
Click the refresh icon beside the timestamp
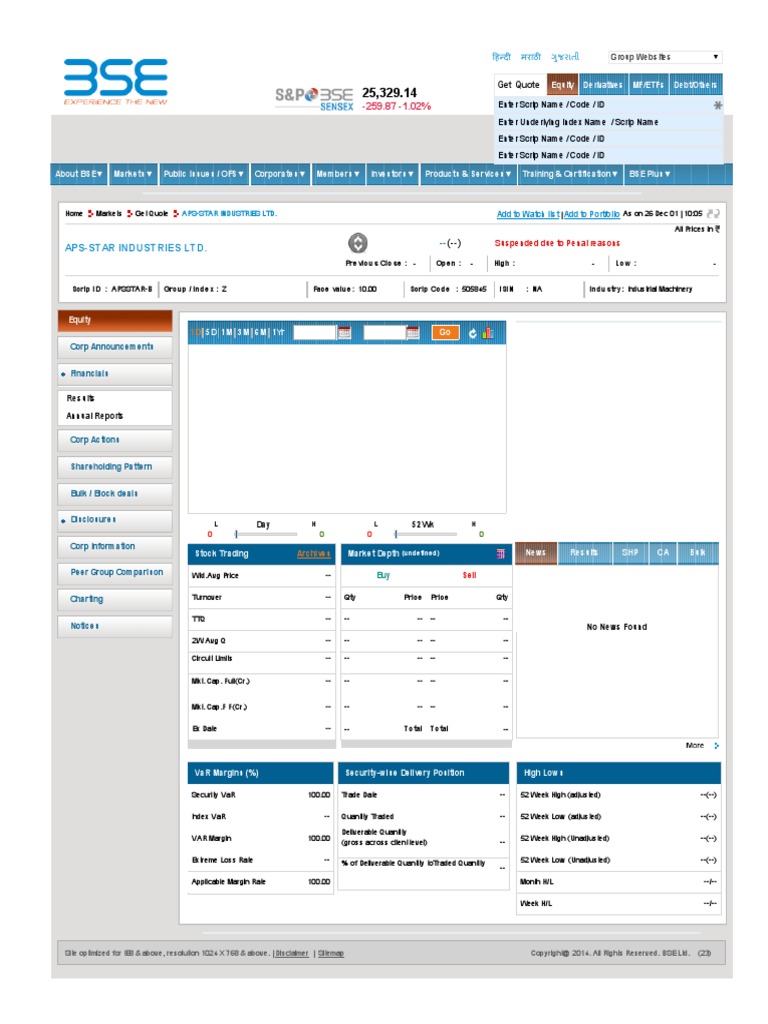click(x=713, y=214)
